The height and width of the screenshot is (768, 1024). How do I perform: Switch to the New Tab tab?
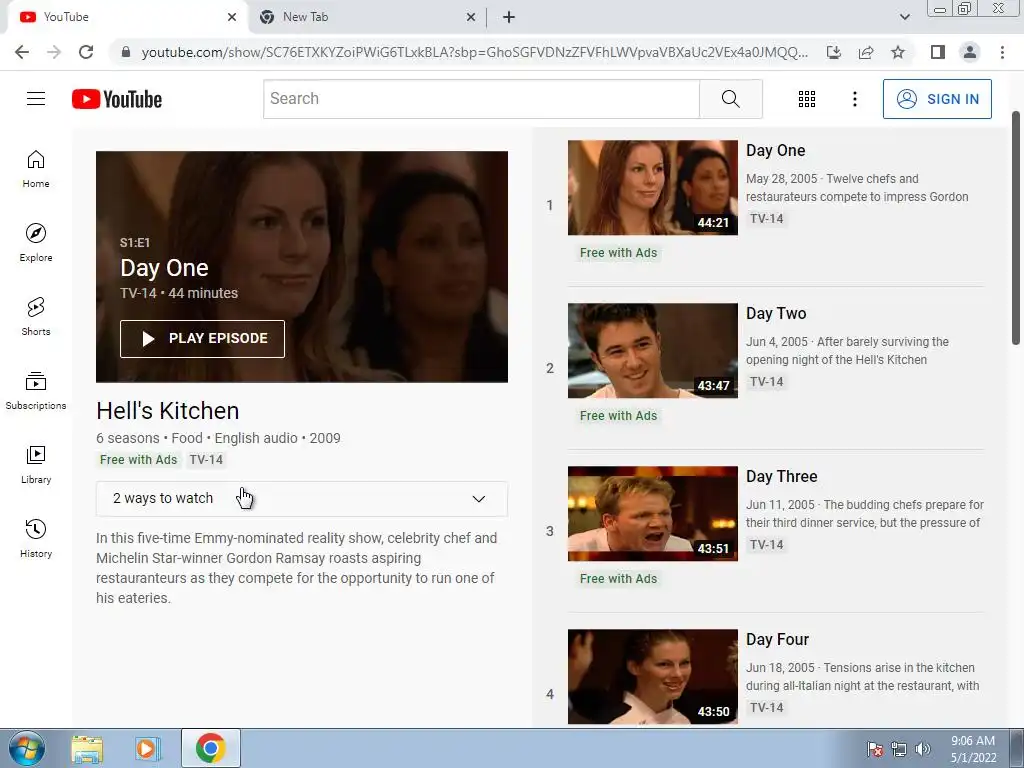[366, 17]
